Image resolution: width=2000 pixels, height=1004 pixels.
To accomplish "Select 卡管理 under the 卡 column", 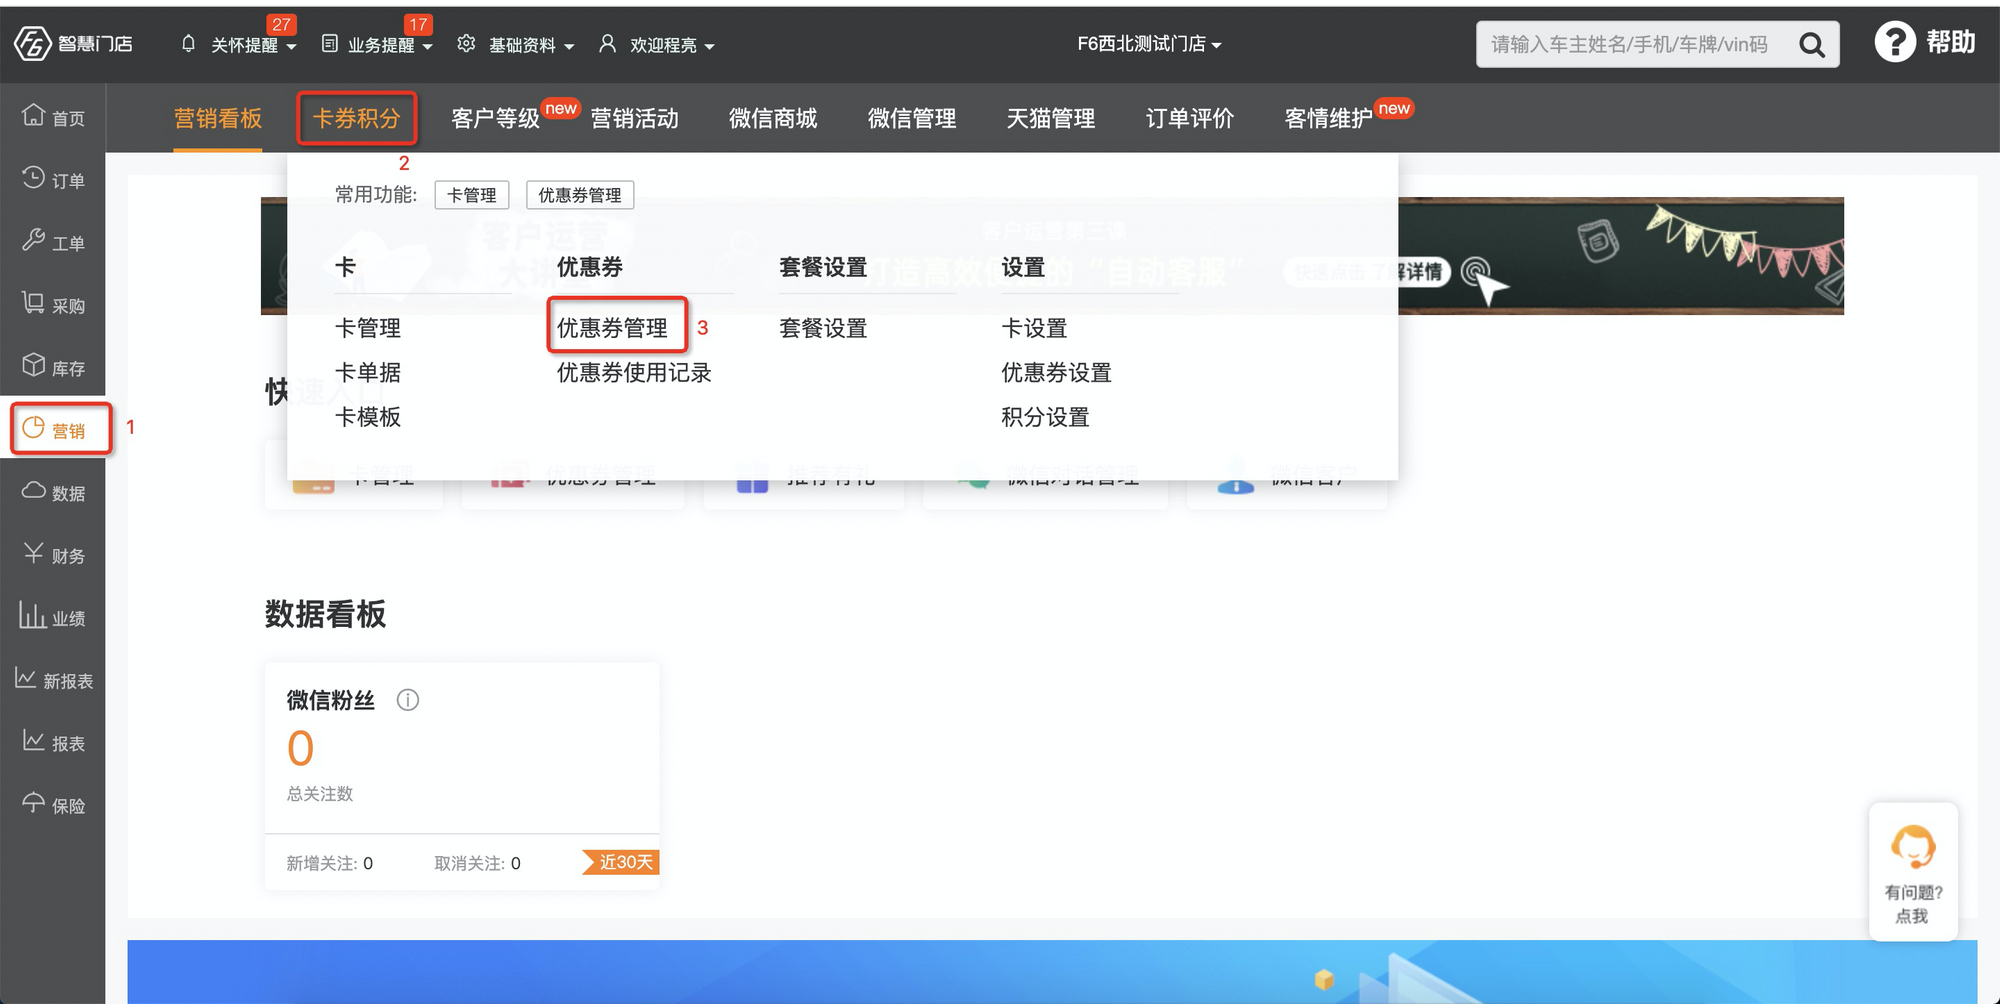I will [x=368, y=328].
